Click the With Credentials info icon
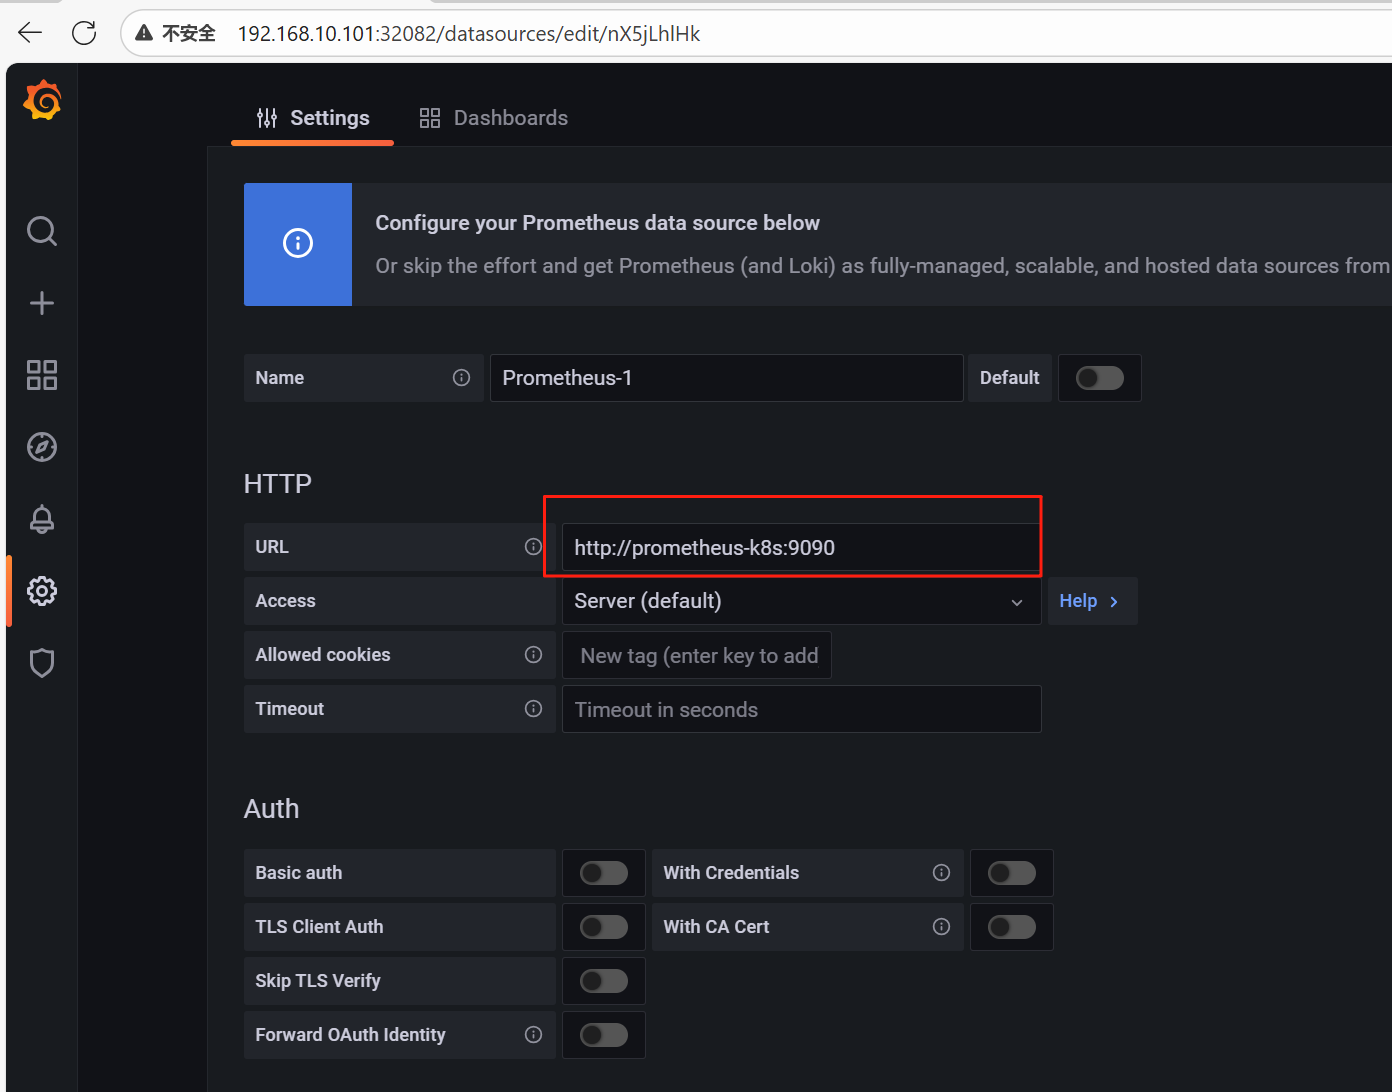Screen dimensions: 1392x1092 coord(941,872)
